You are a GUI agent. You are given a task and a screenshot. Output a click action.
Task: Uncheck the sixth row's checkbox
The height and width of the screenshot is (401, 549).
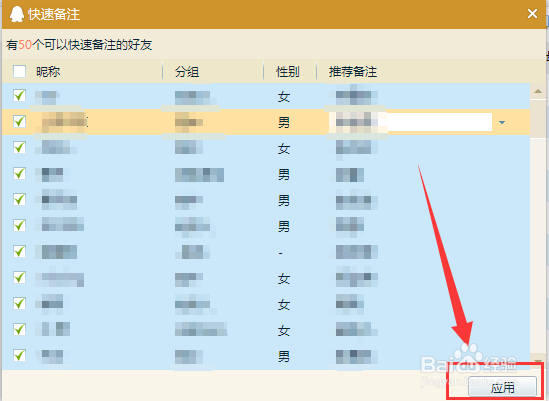19,226
